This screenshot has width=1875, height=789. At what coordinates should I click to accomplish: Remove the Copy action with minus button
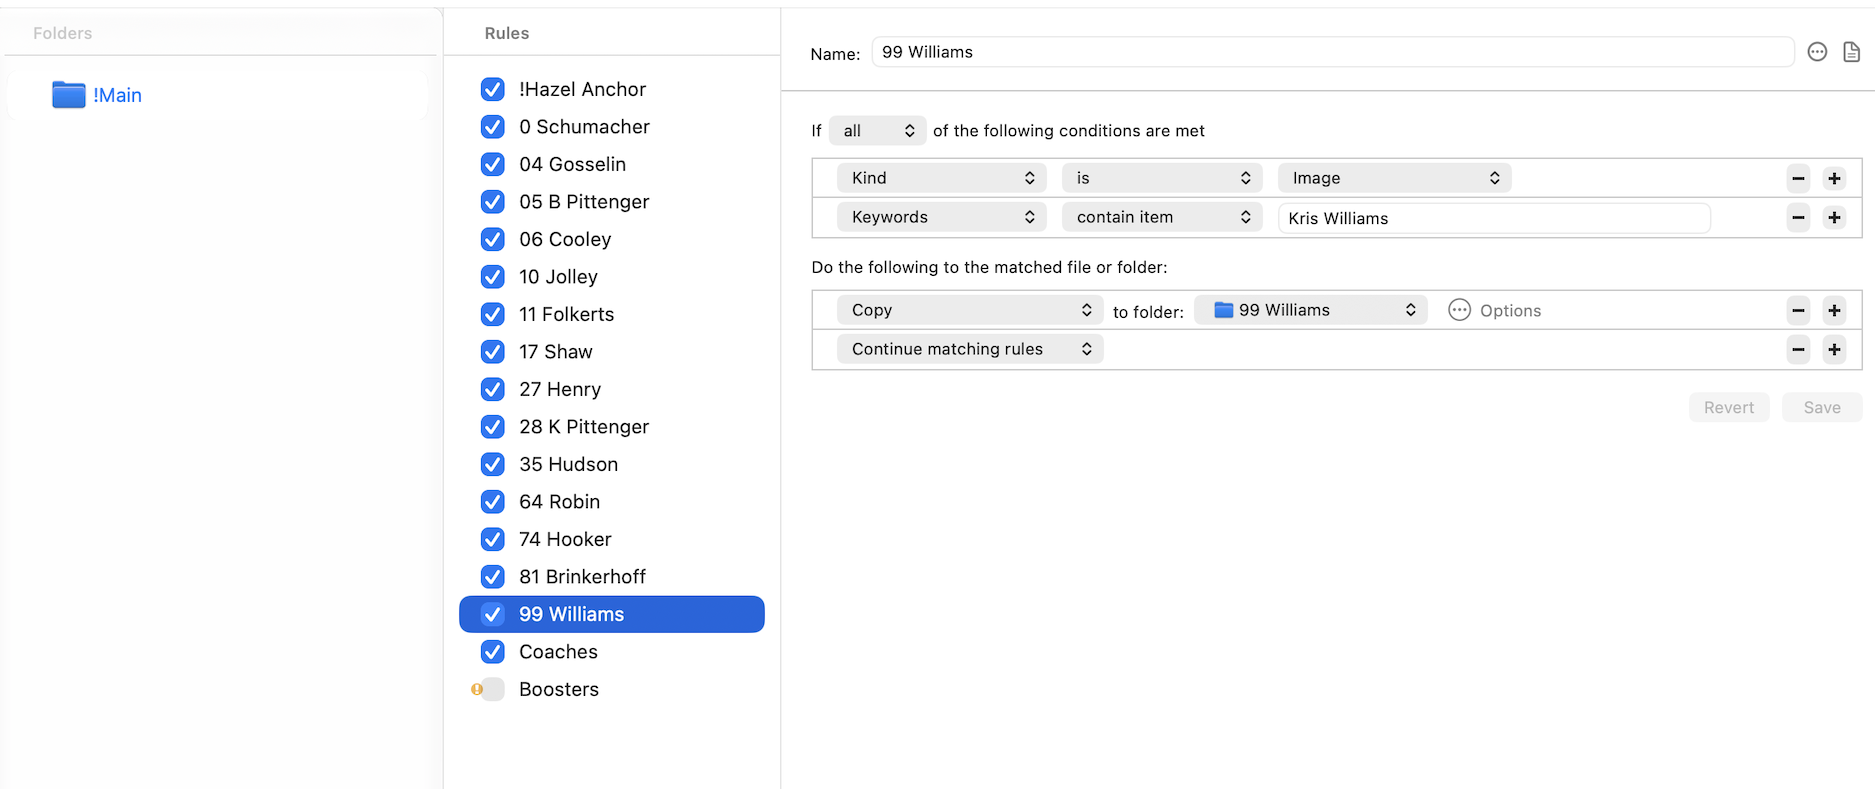1798,311
